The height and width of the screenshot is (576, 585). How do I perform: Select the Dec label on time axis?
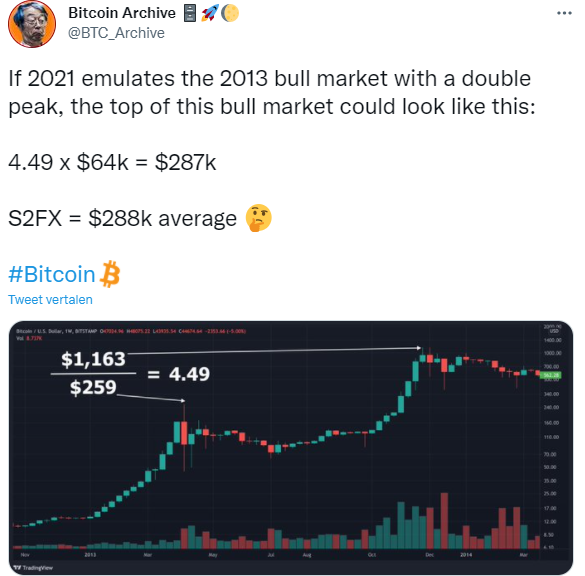point(429,555)
